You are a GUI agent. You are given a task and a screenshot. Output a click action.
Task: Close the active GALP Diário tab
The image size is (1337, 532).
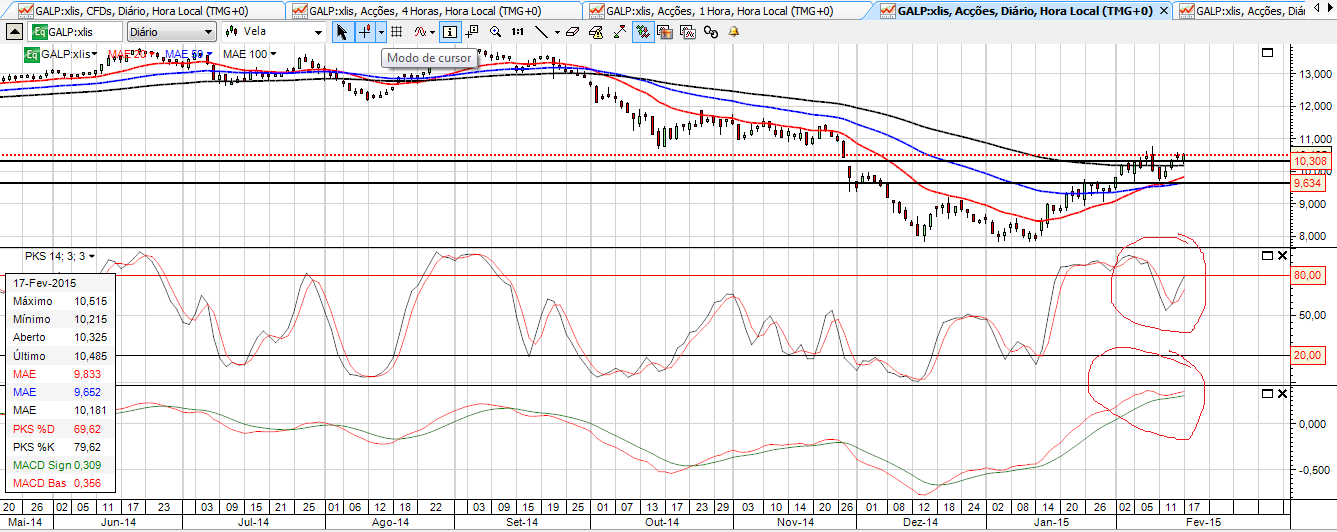(1166, 10)
